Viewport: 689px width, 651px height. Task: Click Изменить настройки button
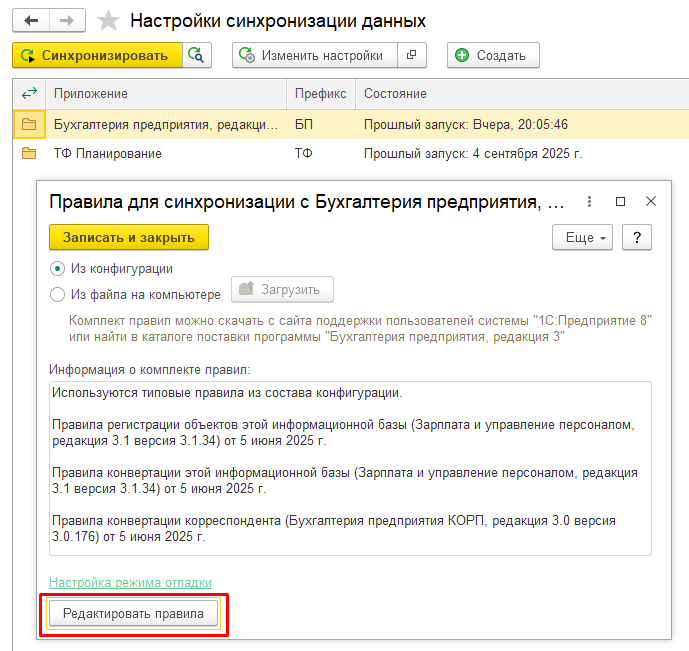click(315, 55)
